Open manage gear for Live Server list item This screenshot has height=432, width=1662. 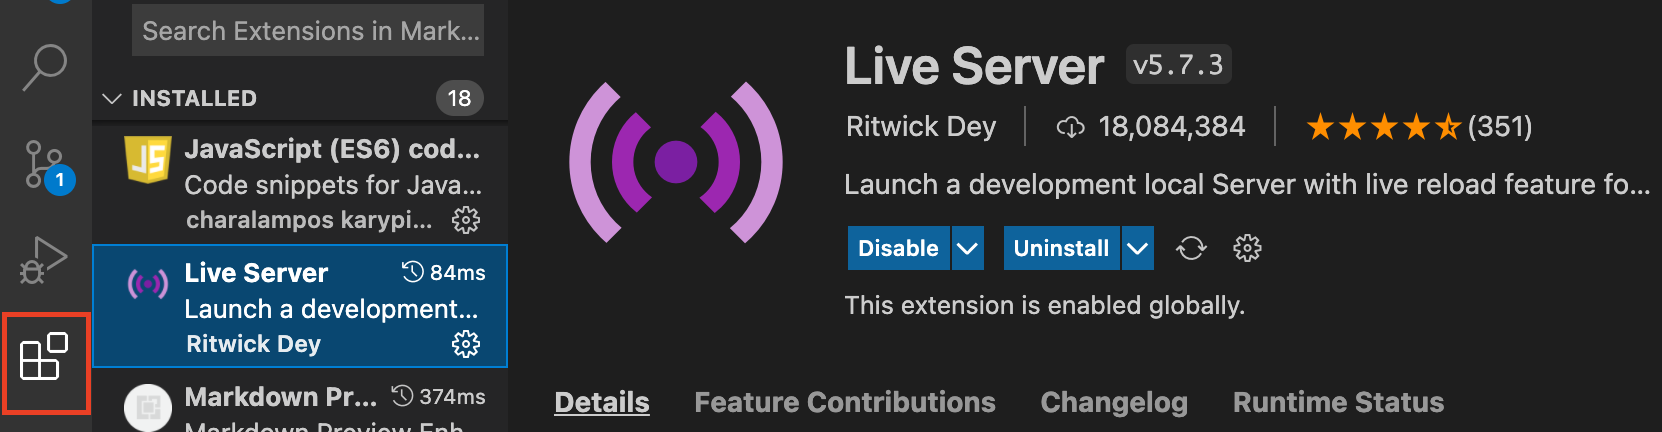pyautogui.click(x=466, y=344)
